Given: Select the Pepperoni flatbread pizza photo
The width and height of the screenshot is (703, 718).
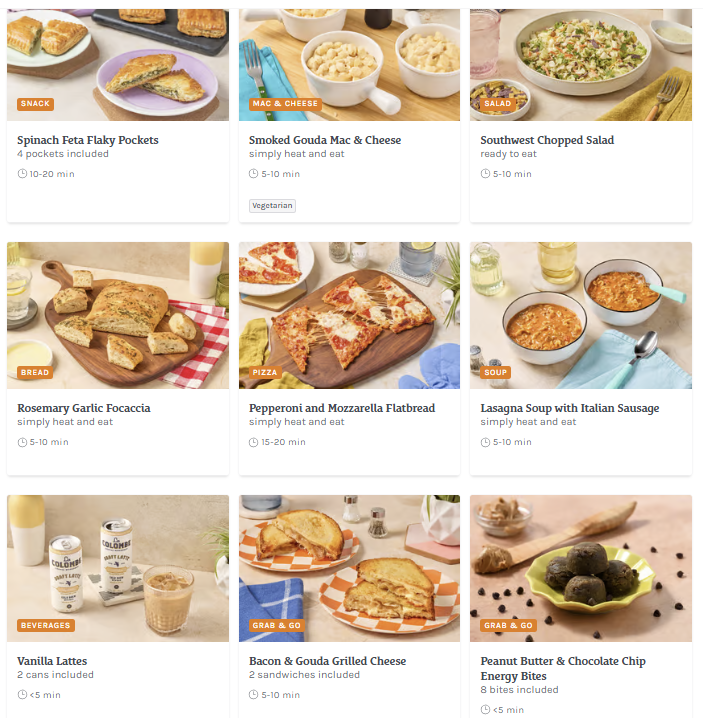Looking at the screenshot, I should coord(349,315).
